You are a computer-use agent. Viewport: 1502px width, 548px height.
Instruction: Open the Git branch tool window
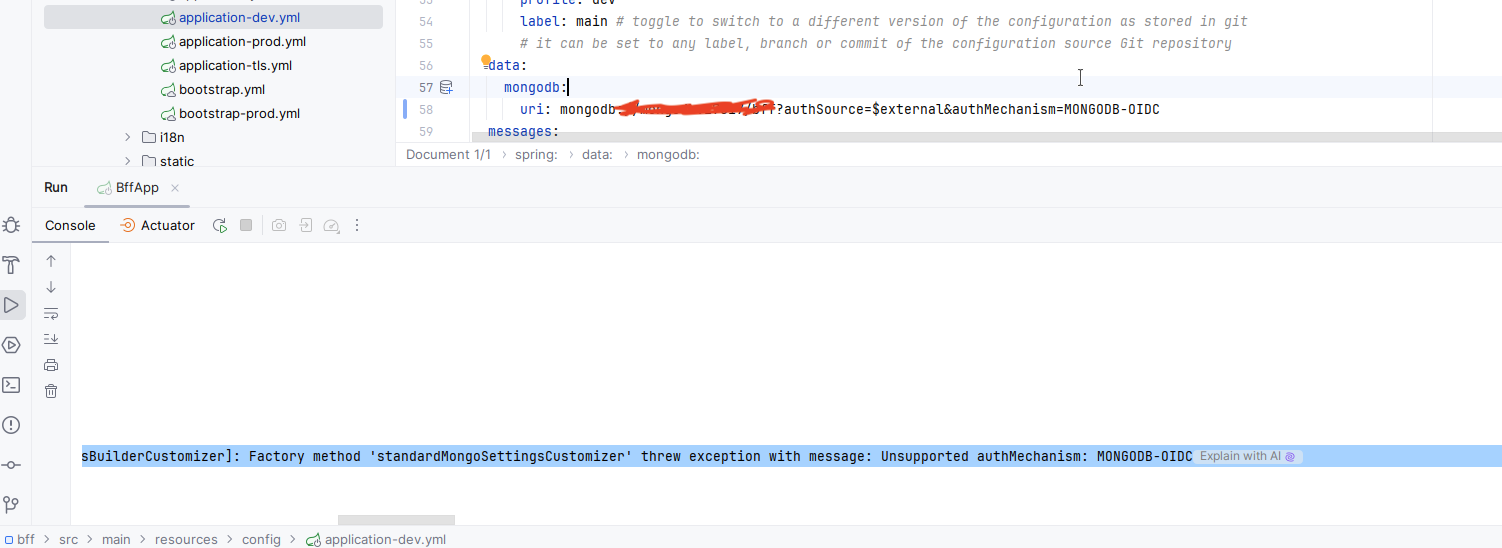pyautogui.click(x=11, y=504)
